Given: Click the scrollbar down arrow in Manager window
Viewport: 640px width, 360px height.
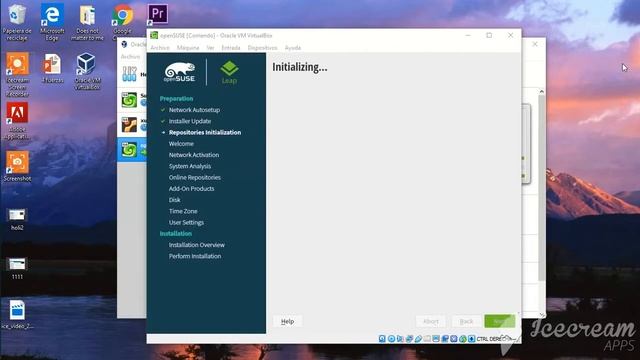Looking at the screenshot, I should [542, 315].
